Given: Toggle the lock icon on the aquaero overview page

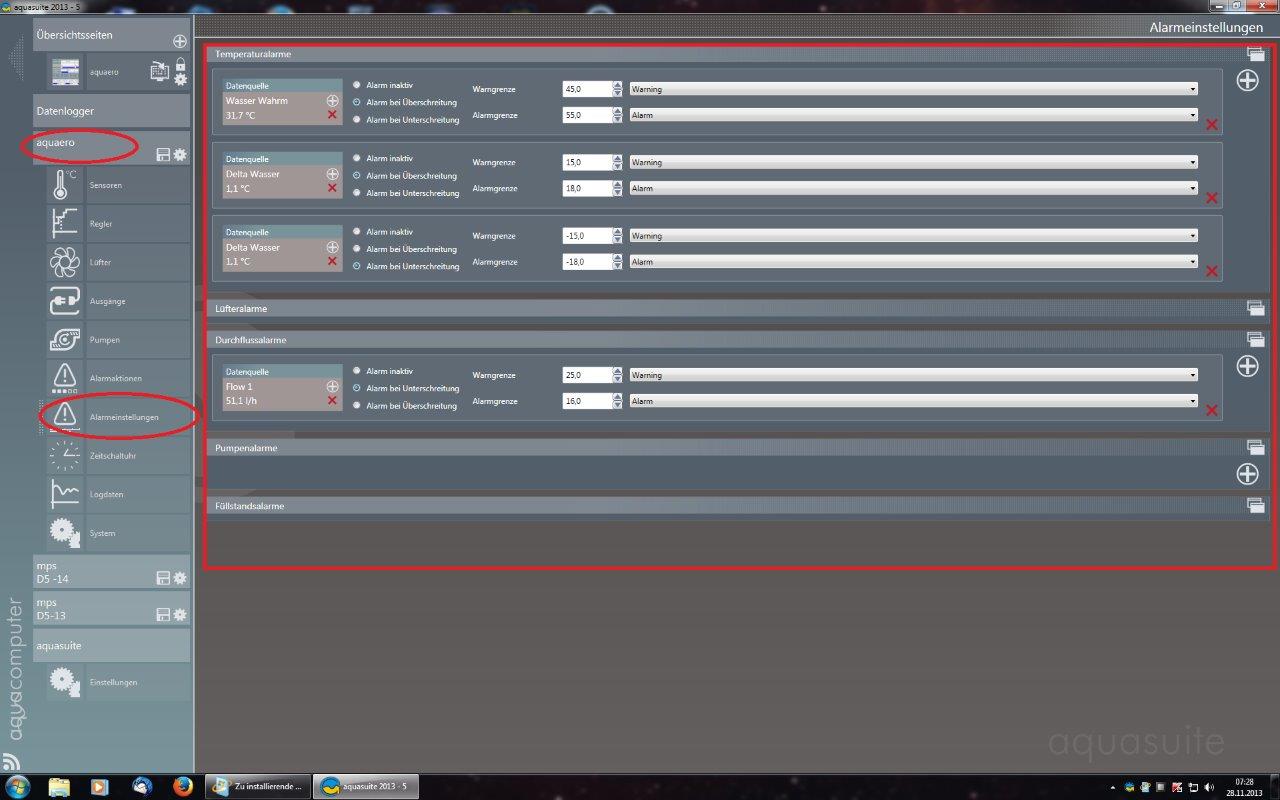Looking at the screenshot, I should [x=181, y=64].
